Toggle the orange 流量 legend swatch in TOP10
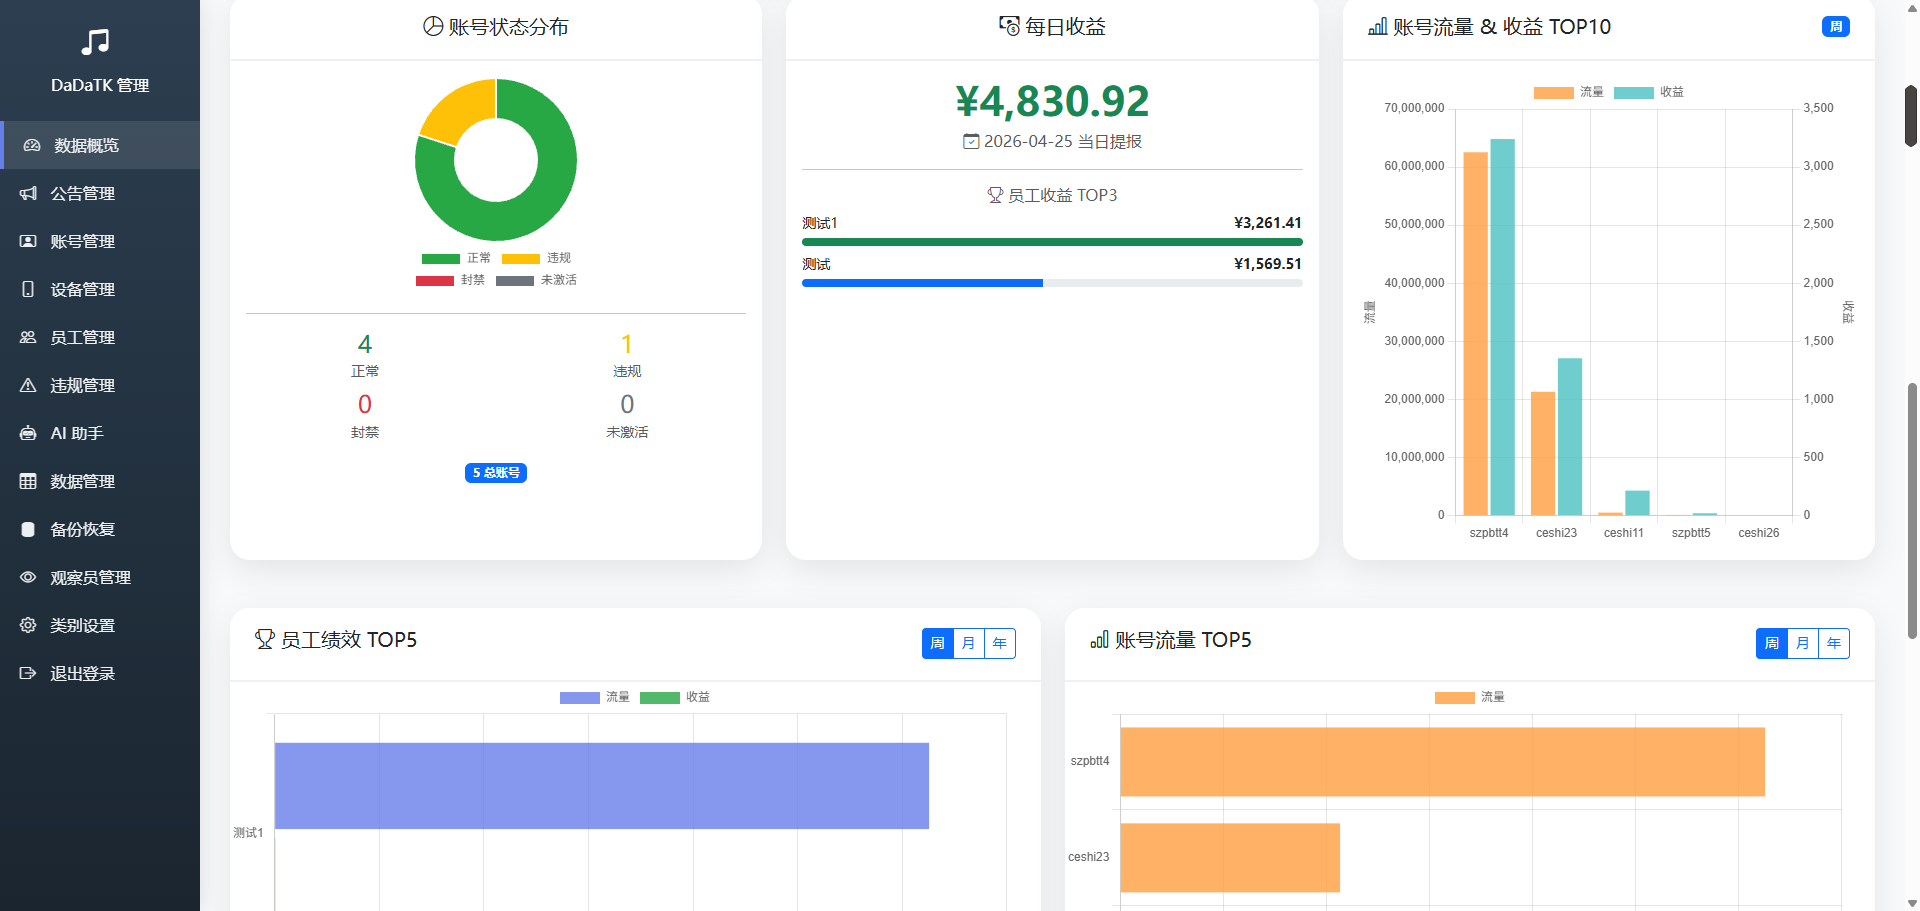The image size is (1920, 911). coord(1553,92)
